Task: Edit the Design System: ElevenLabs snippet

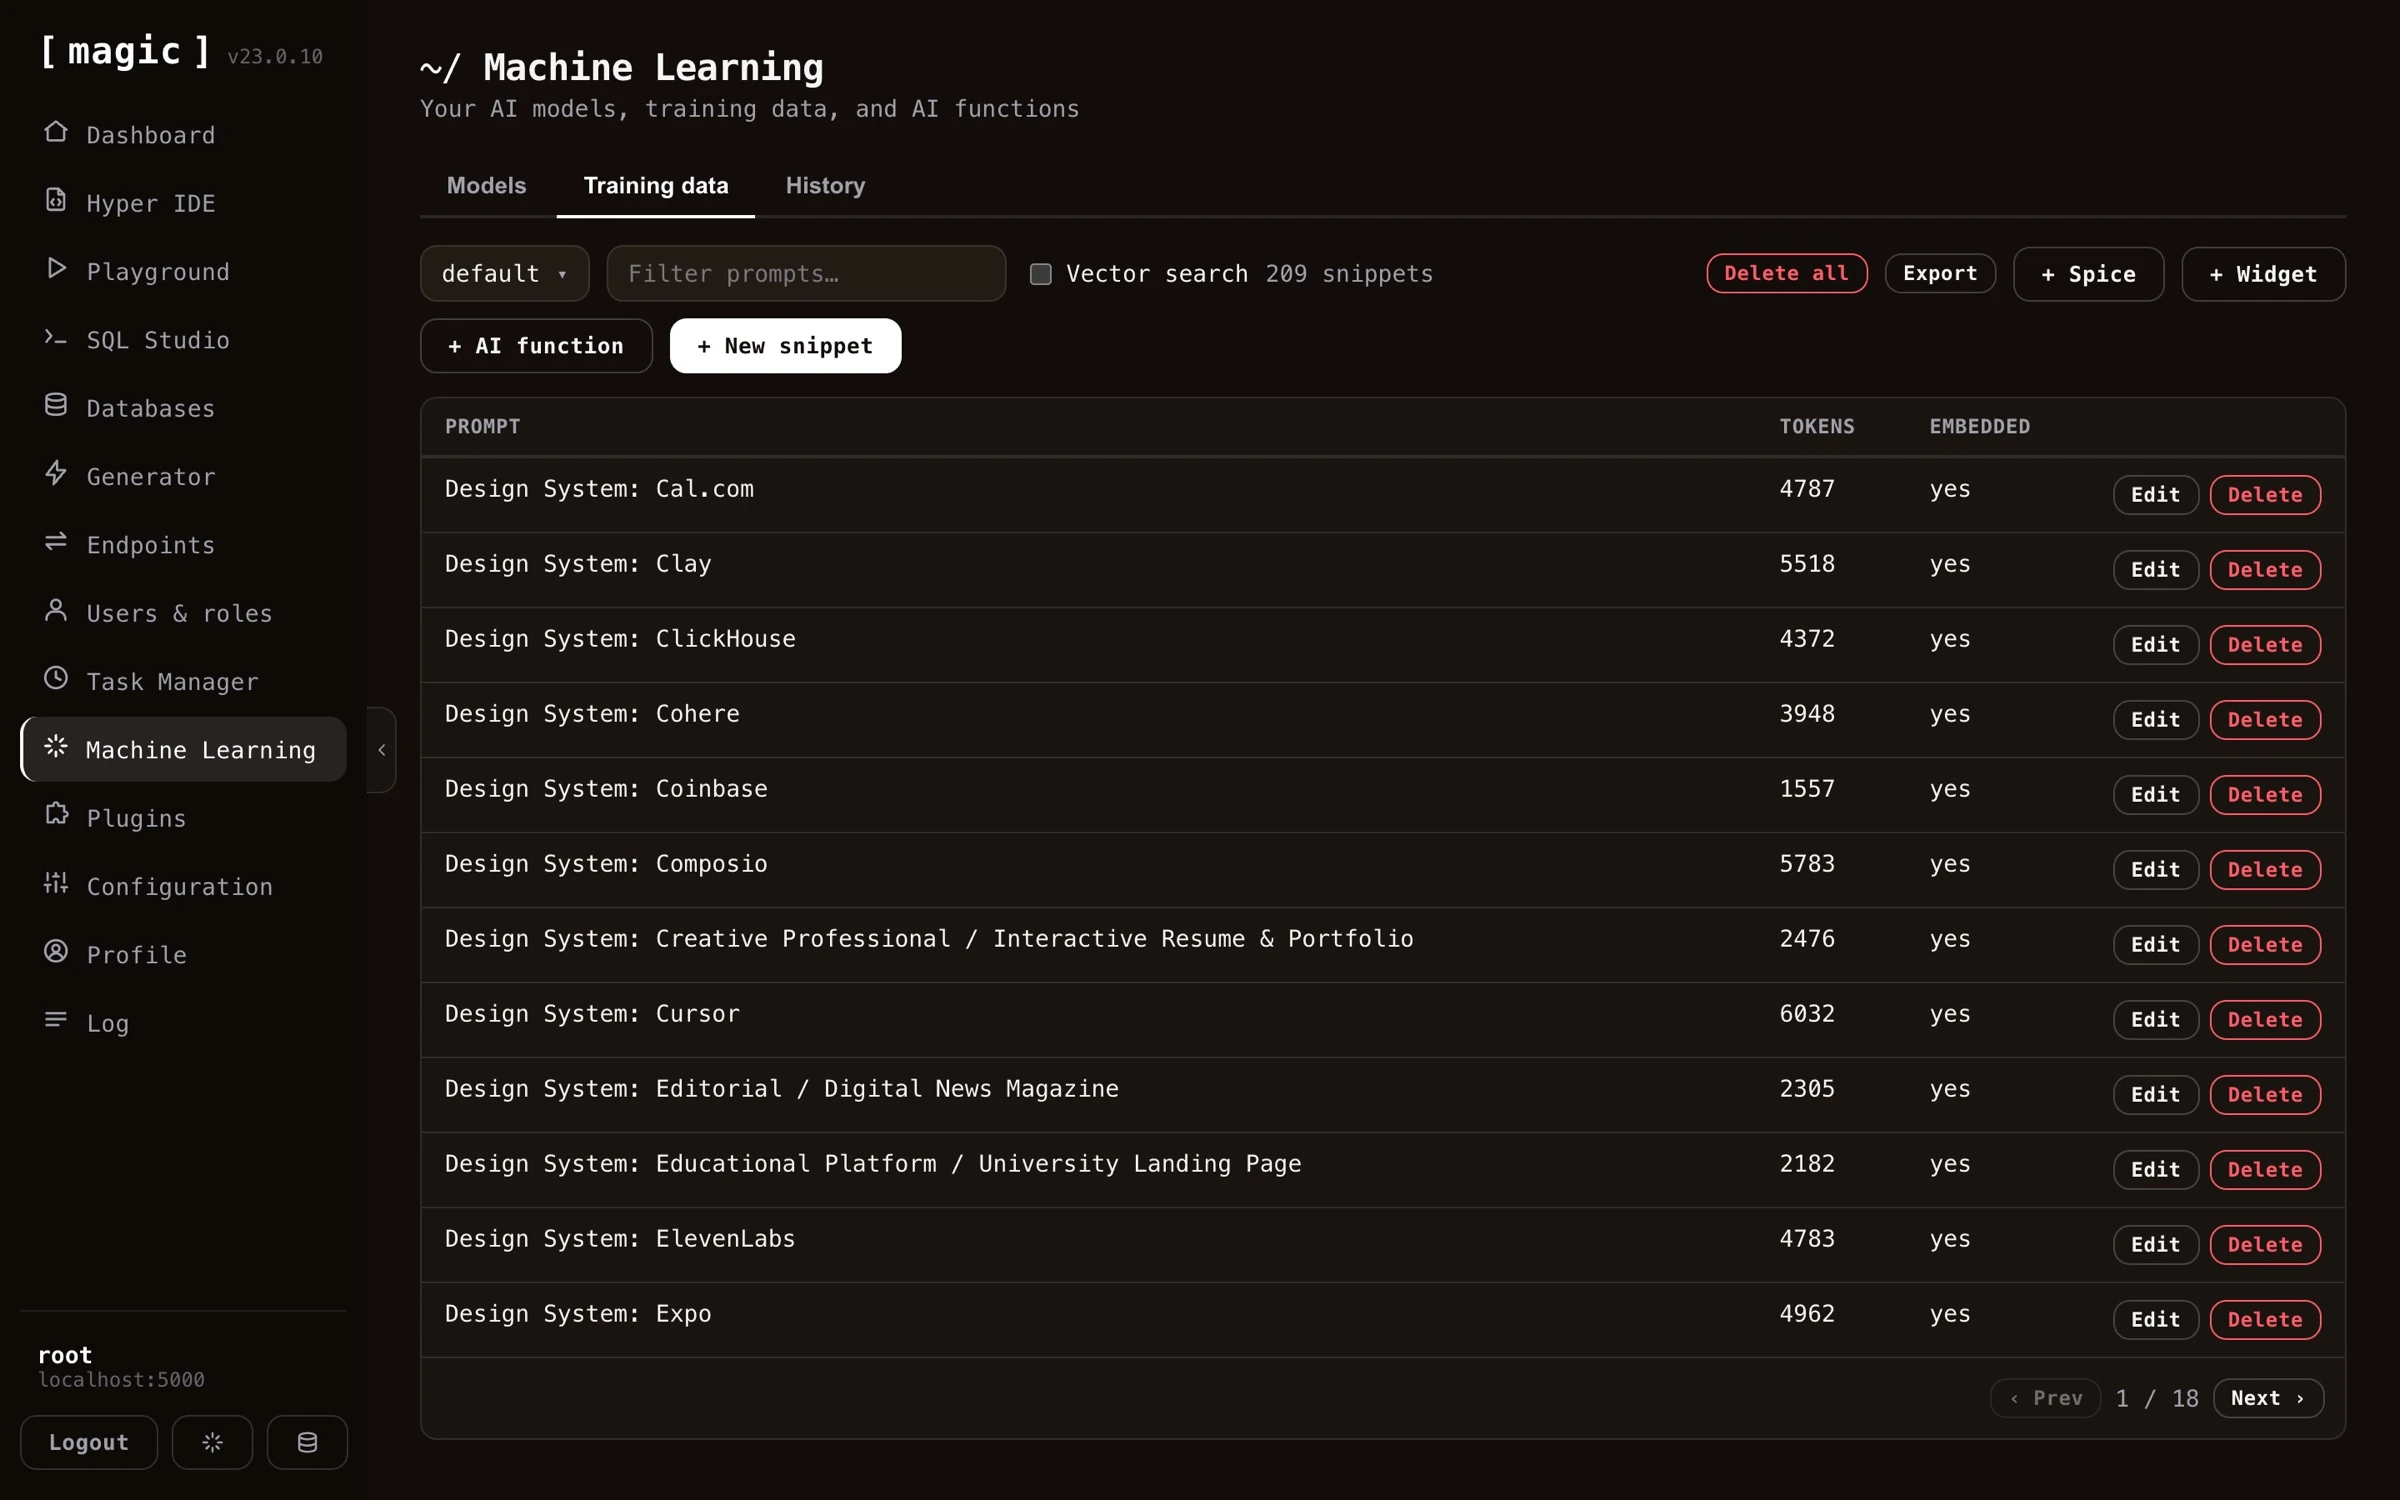Action: click(2155, 1245)
